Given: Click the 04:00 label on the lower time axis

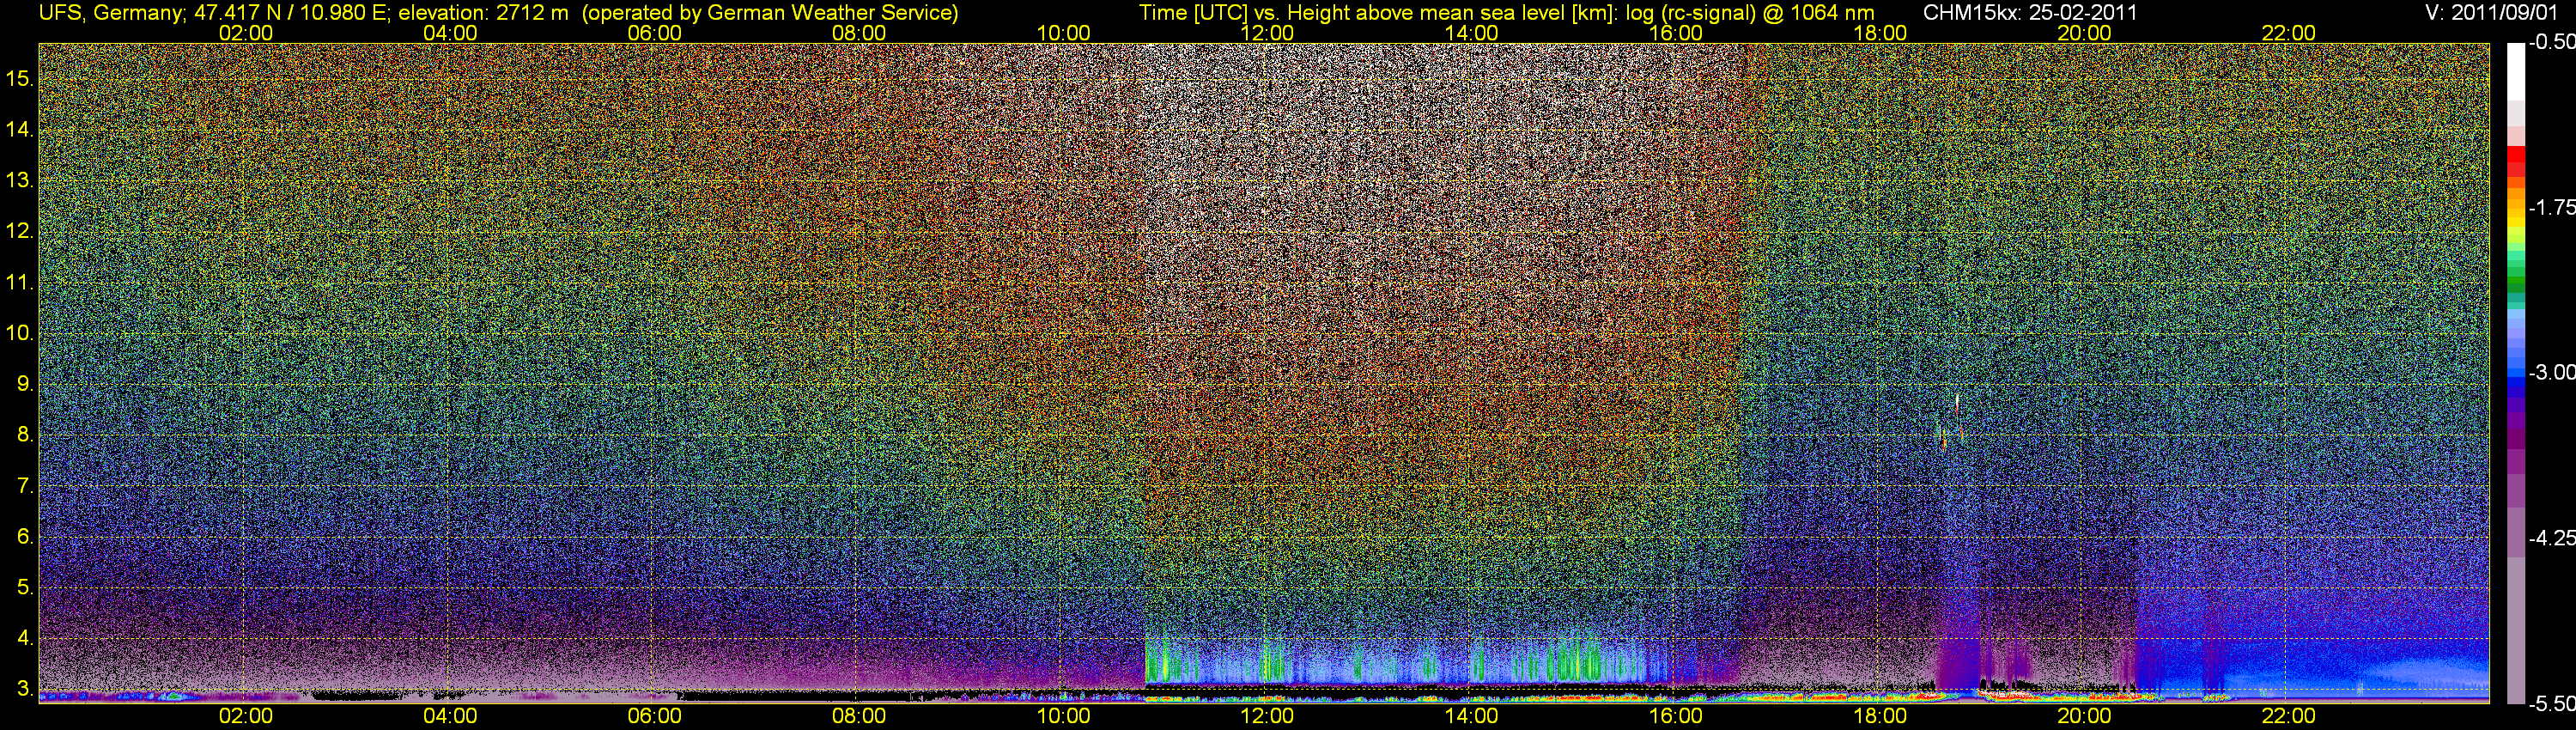Looking at the screenshot, I should pyautogui.click(x=450, y=716).
